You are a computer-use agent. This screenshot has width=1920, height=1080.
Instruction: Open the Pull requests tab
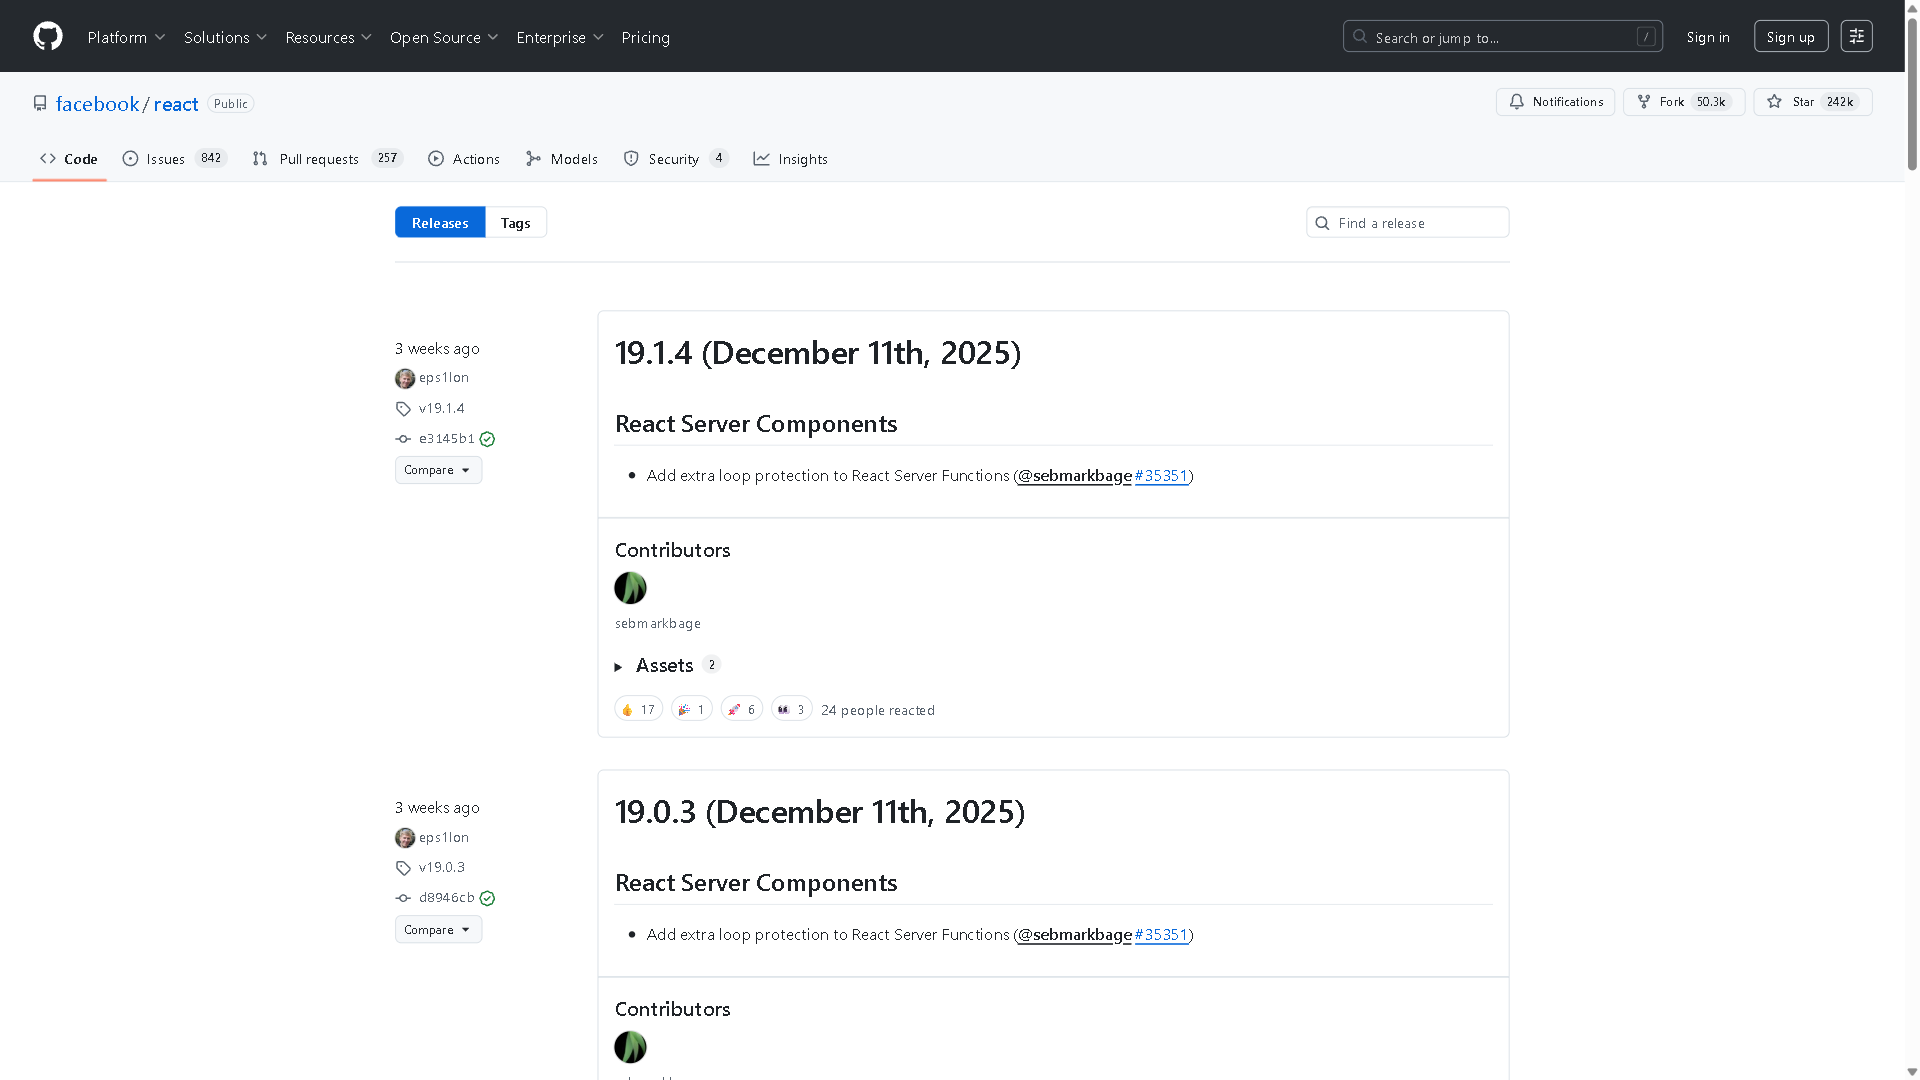318,158
